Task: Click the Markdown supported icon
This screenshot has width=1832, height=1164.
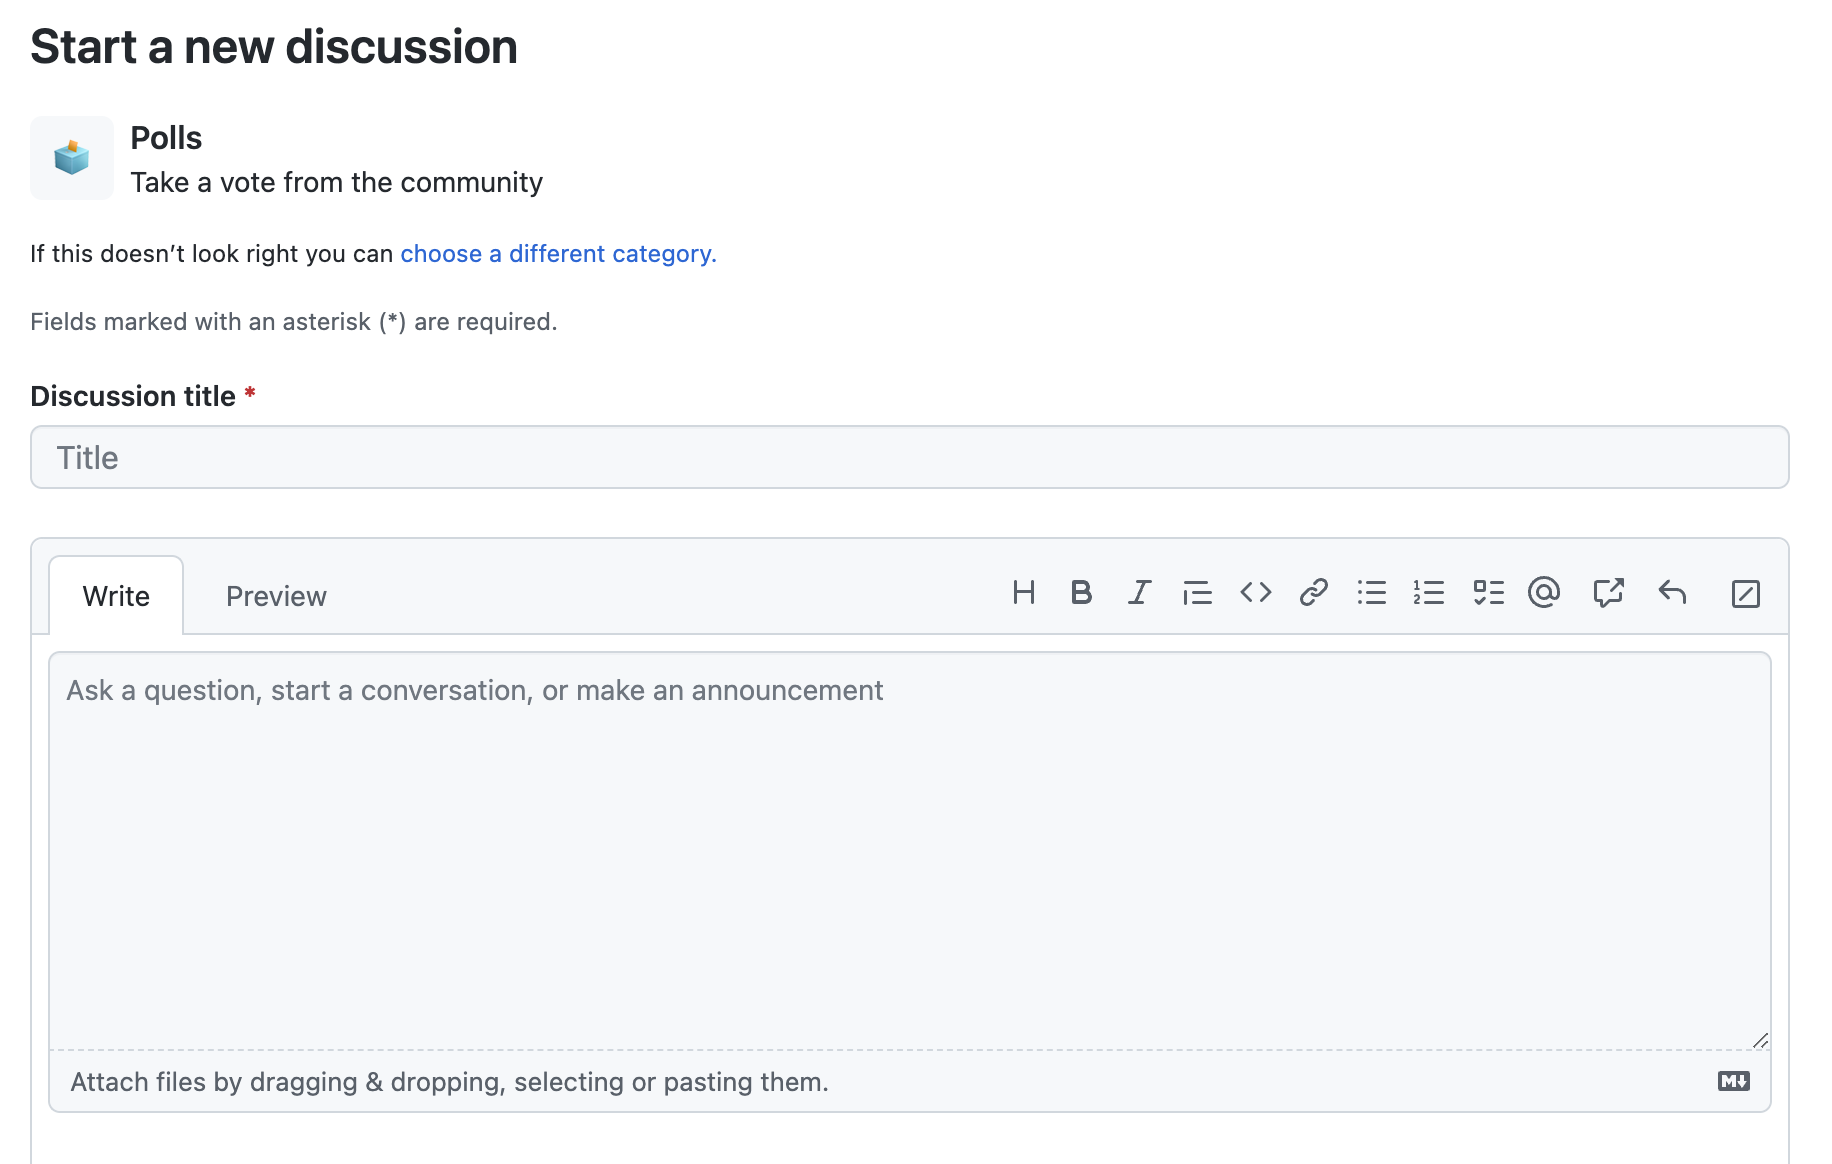Action: coord(1735,1081)
